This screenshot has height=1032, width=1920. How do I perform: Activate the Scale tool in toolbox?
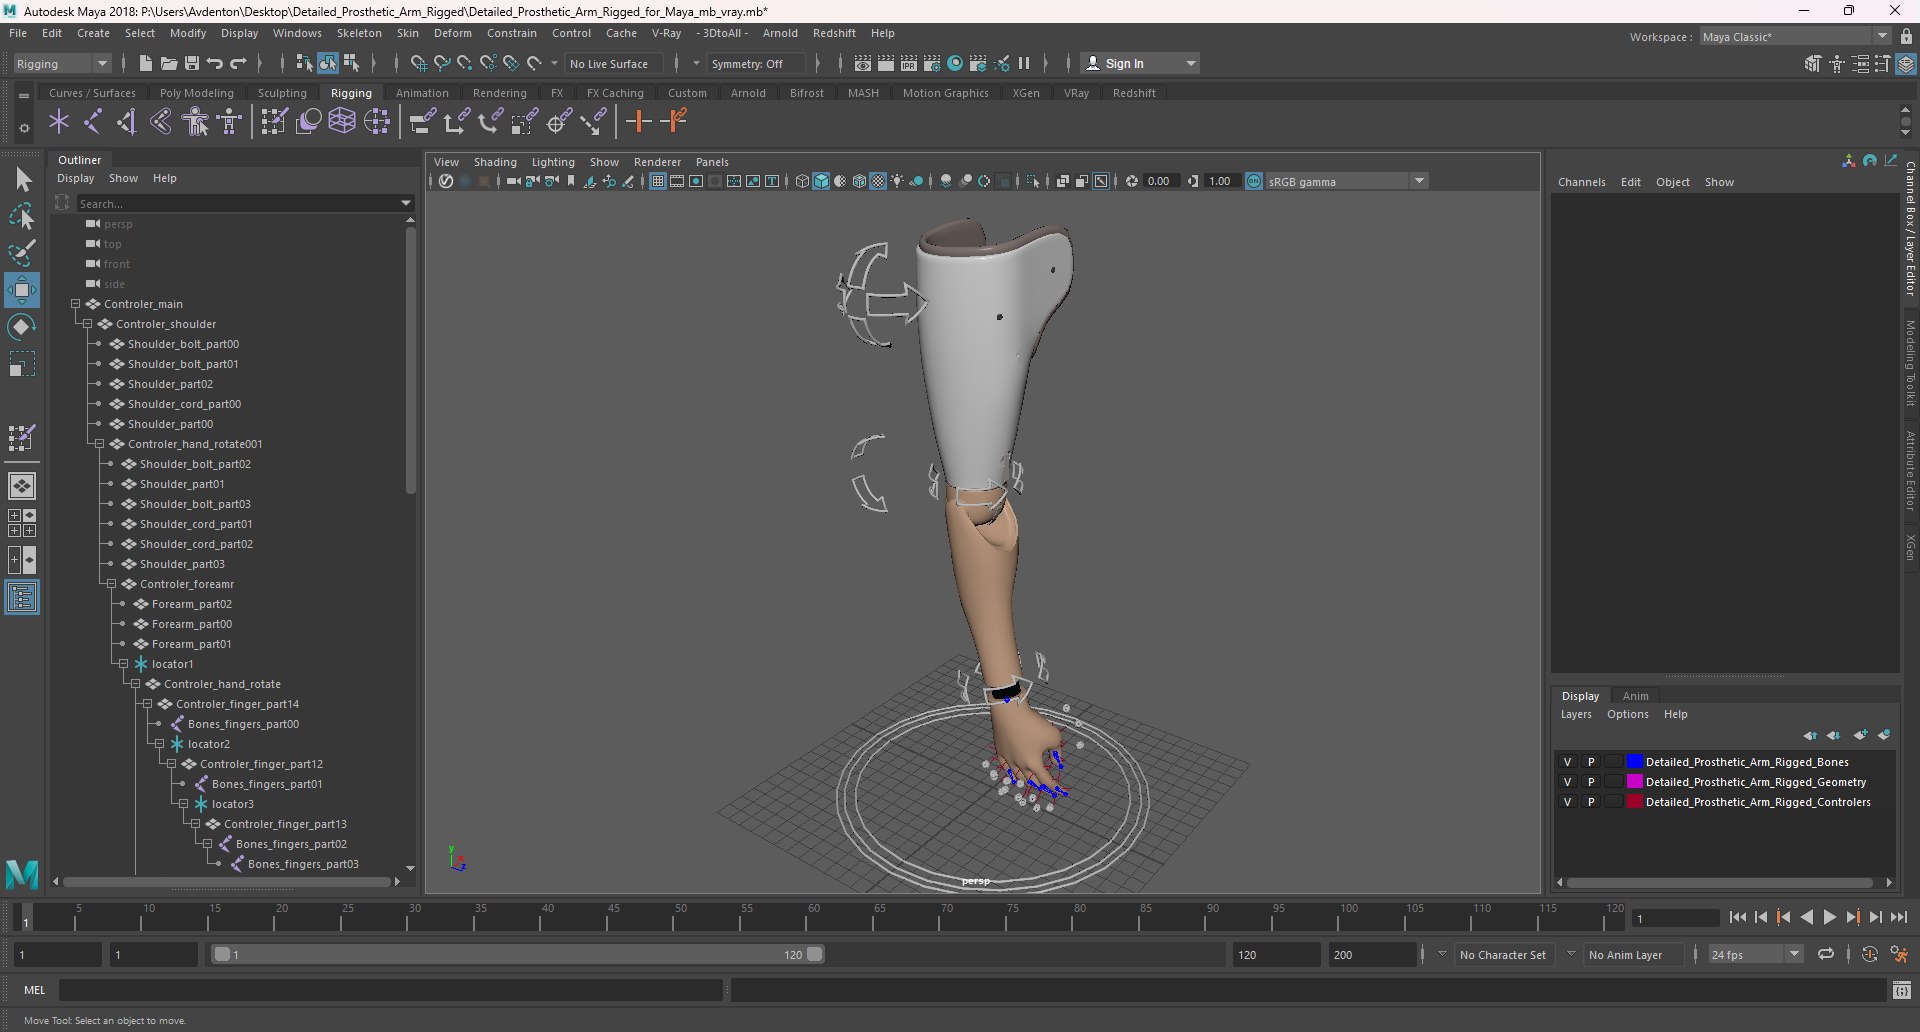pyautogui.click(x=22, y=364)
